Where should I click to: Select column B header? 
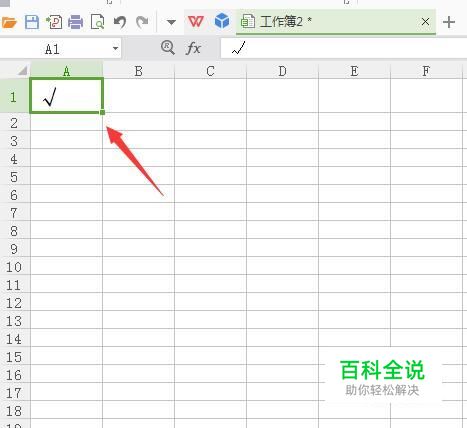pos(139,71)
